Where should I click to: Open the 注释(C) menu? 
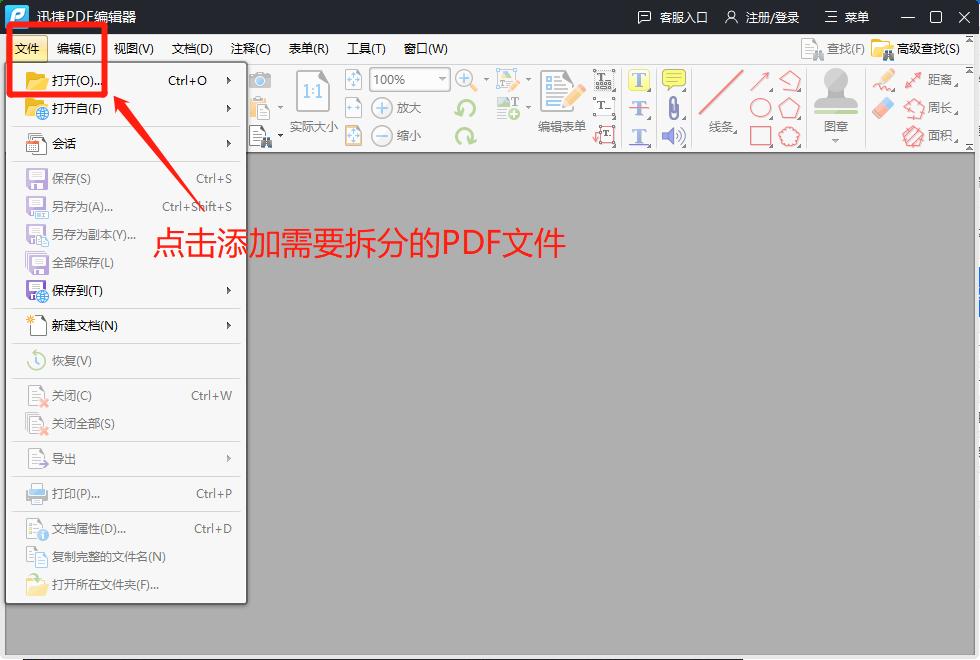(x=251, y=48)
